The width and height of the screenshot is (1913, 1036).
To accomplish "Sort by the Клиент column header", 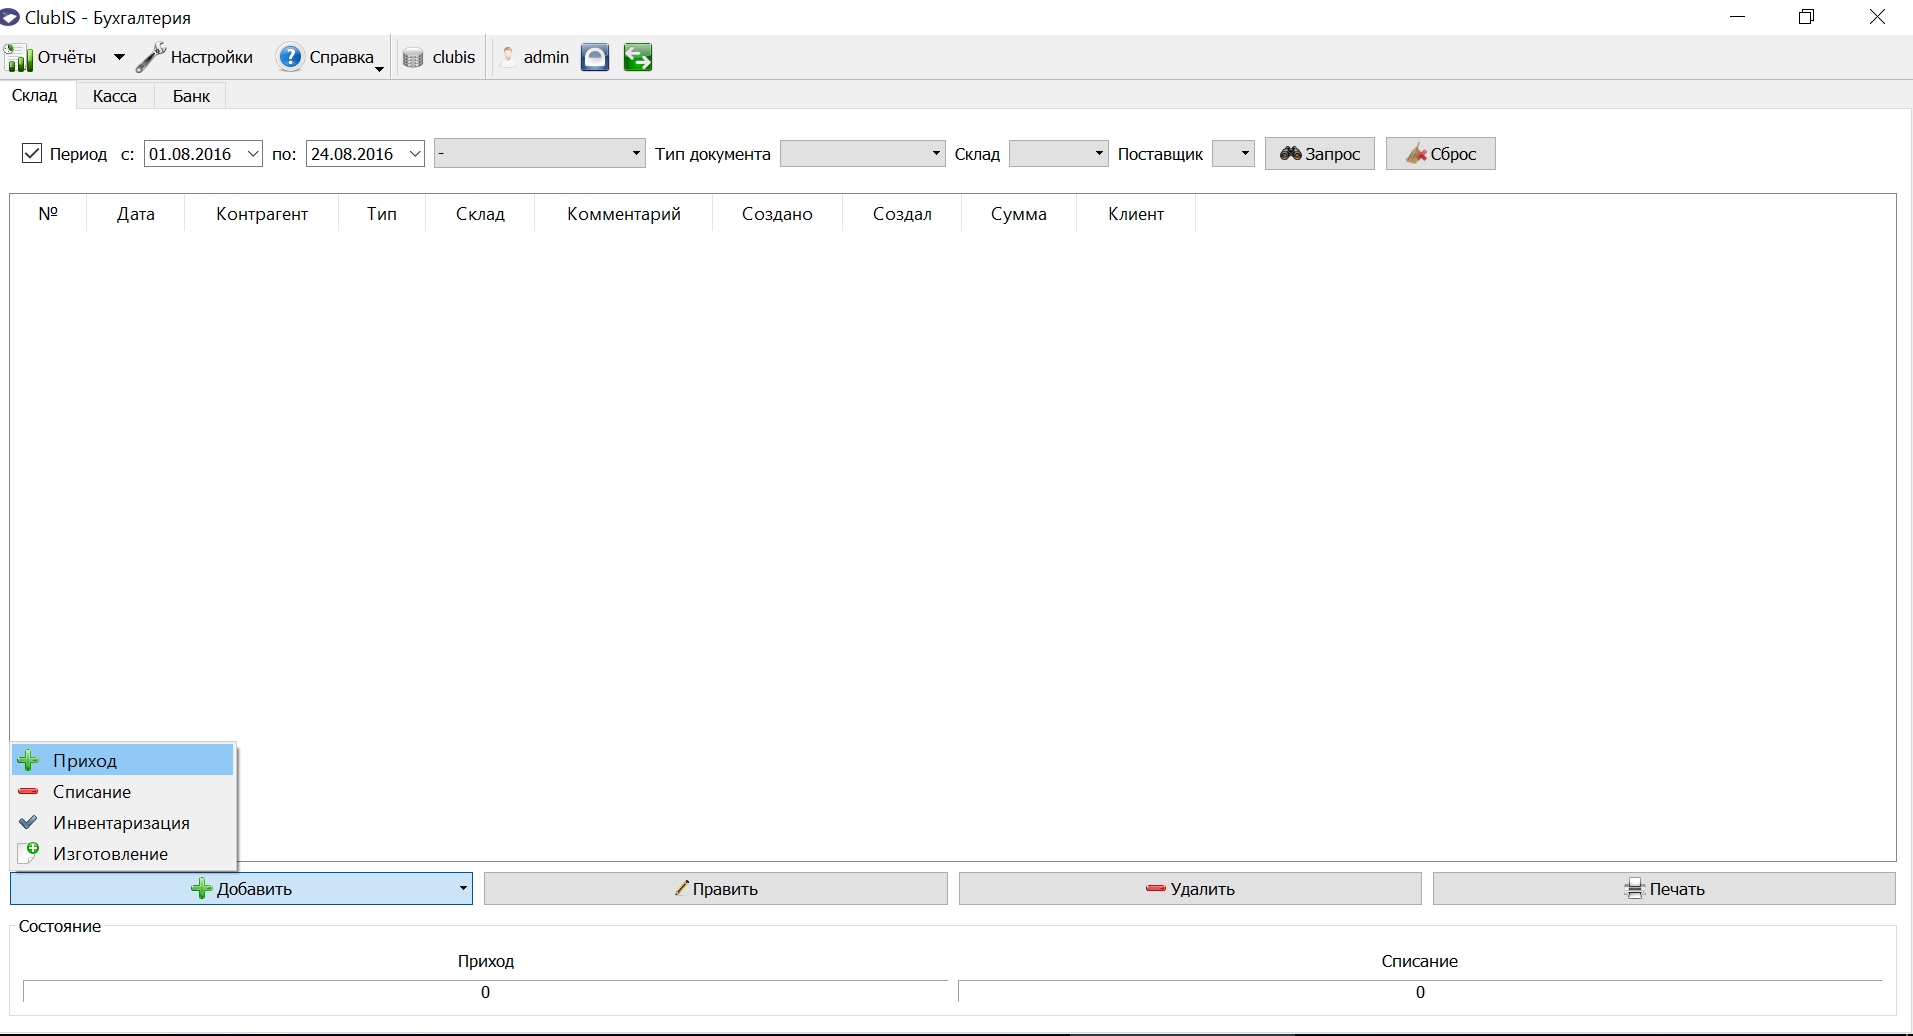I will (1136, 214).
